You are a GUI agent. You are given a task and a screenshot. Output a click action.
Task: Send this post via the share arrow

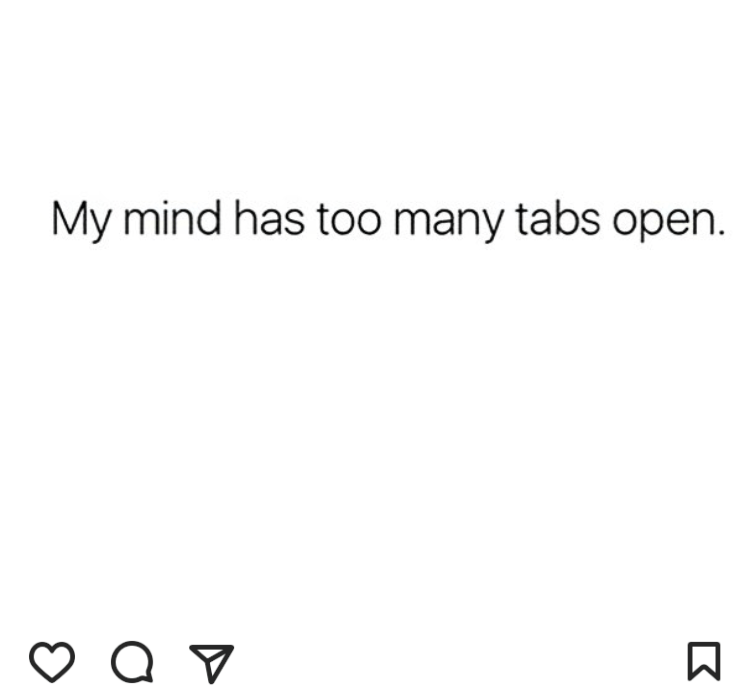[x=212, y=662]
